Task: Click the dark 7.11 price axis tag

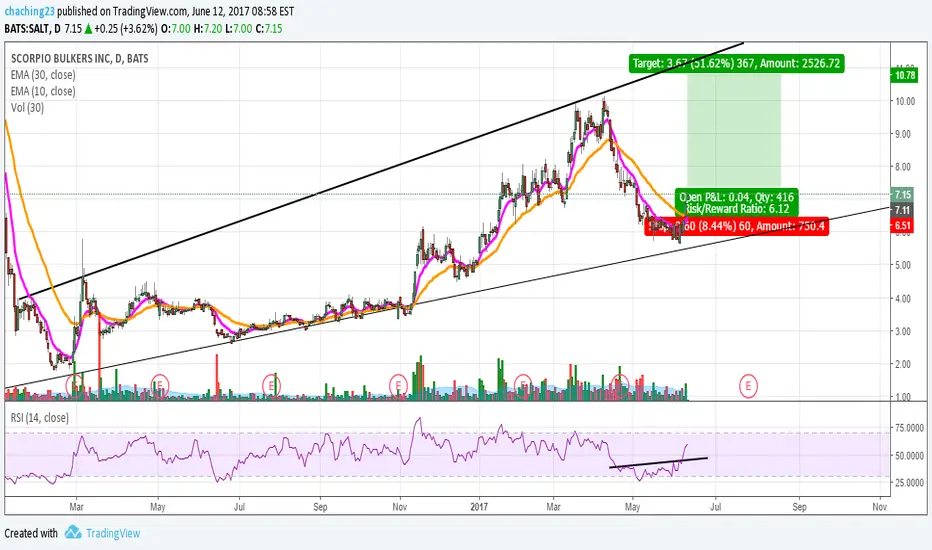Action: coord(902,210)
